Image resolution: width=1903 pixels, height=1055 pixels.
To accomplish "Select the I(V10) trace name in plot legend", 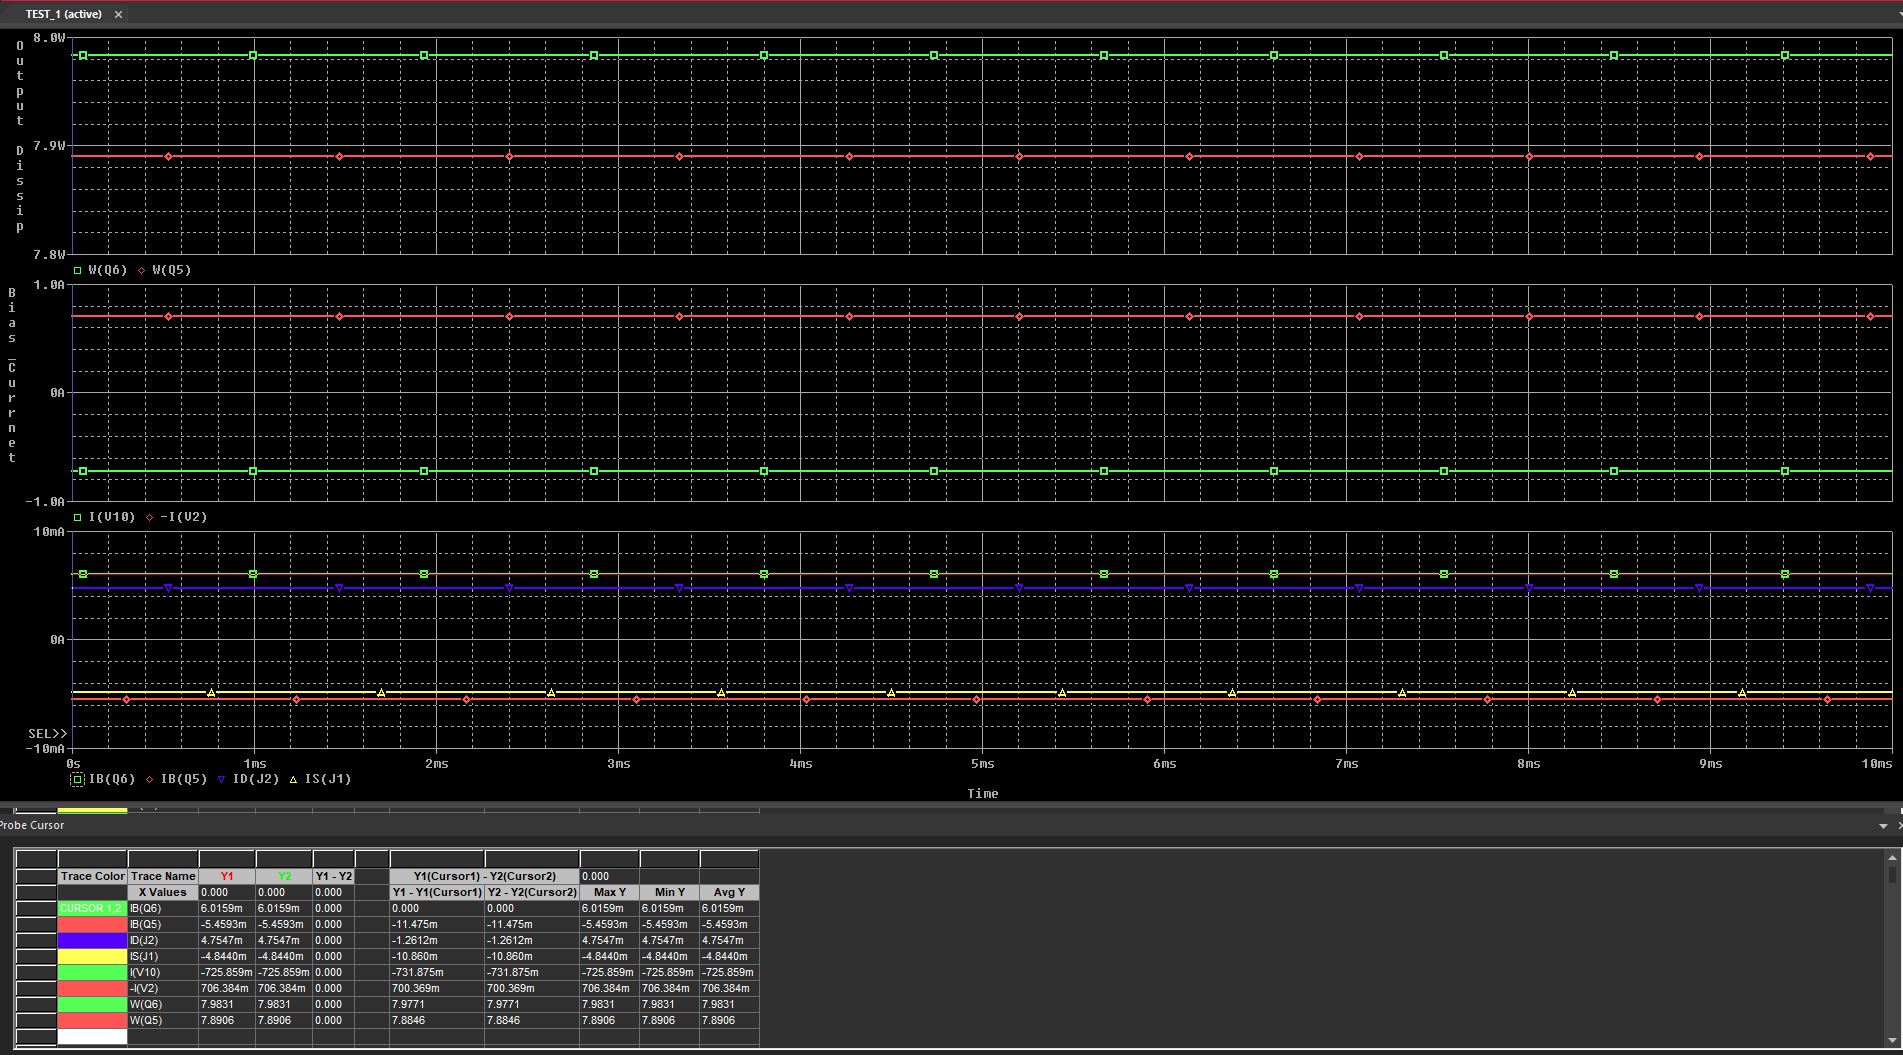I will point(112,517).
